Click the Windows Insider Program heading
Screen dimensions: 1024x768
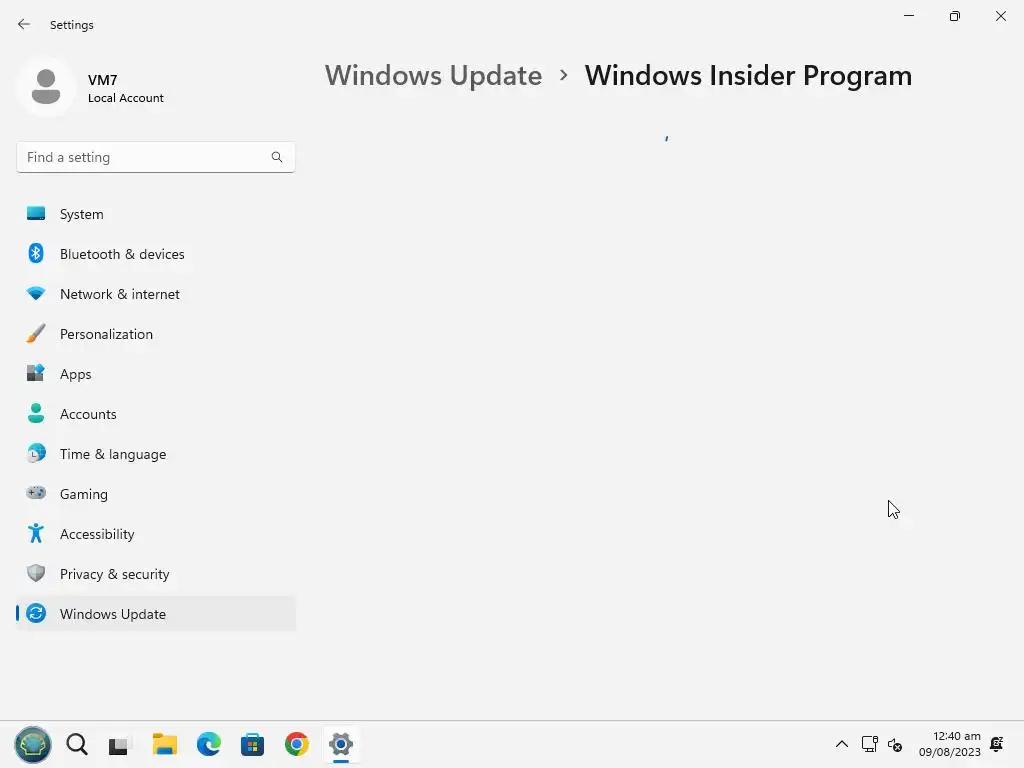(x=748, y=76)
